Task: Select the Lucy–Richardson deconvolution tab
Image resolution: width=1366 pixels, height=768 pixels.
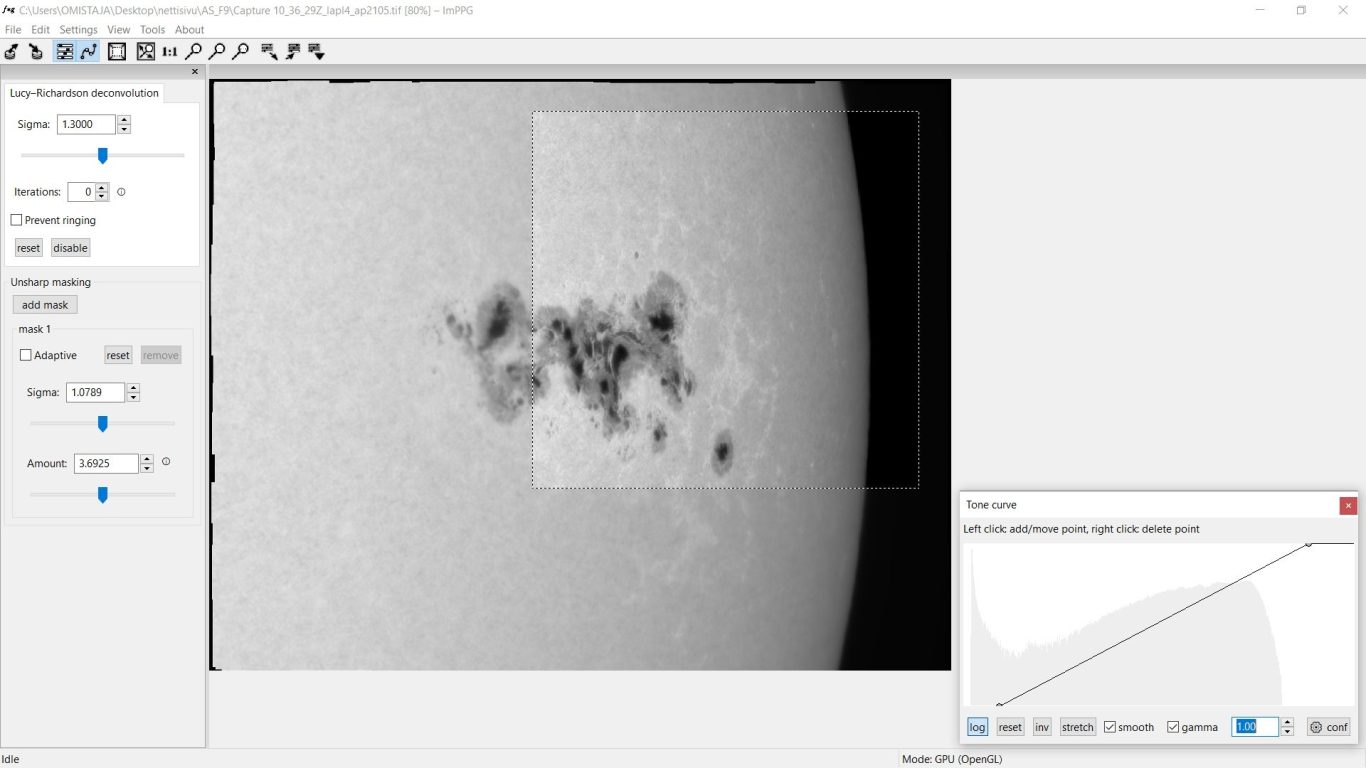Action: coord(84,93)
